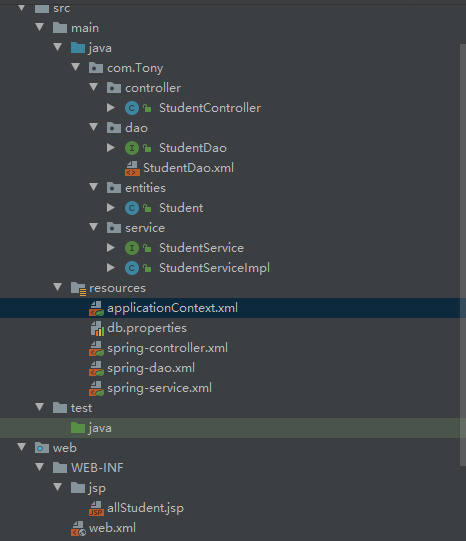Image resolution: width=466 pixels, height=541 pixels.
Task: Click the resources folder icon
Action: click(78, 288)
